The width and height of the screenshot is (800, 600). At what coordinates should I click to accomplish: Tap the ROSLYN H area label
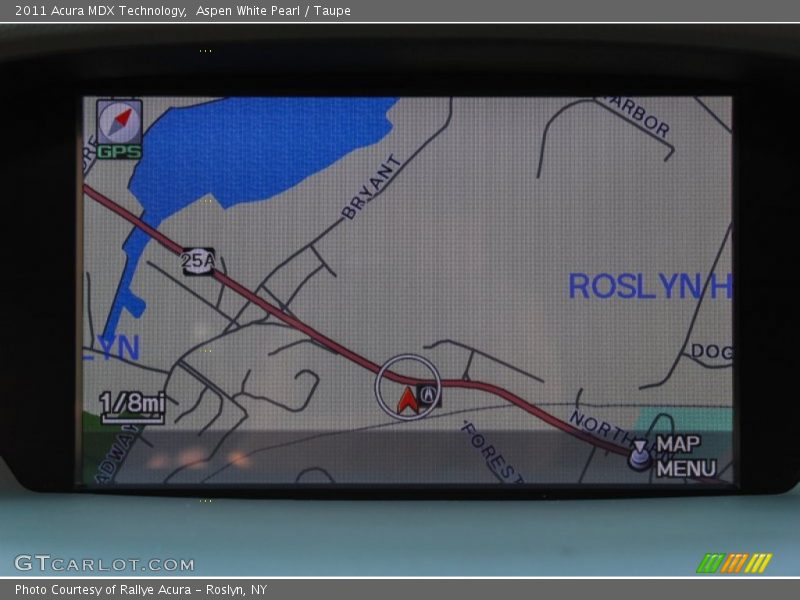tap(650, 286)
